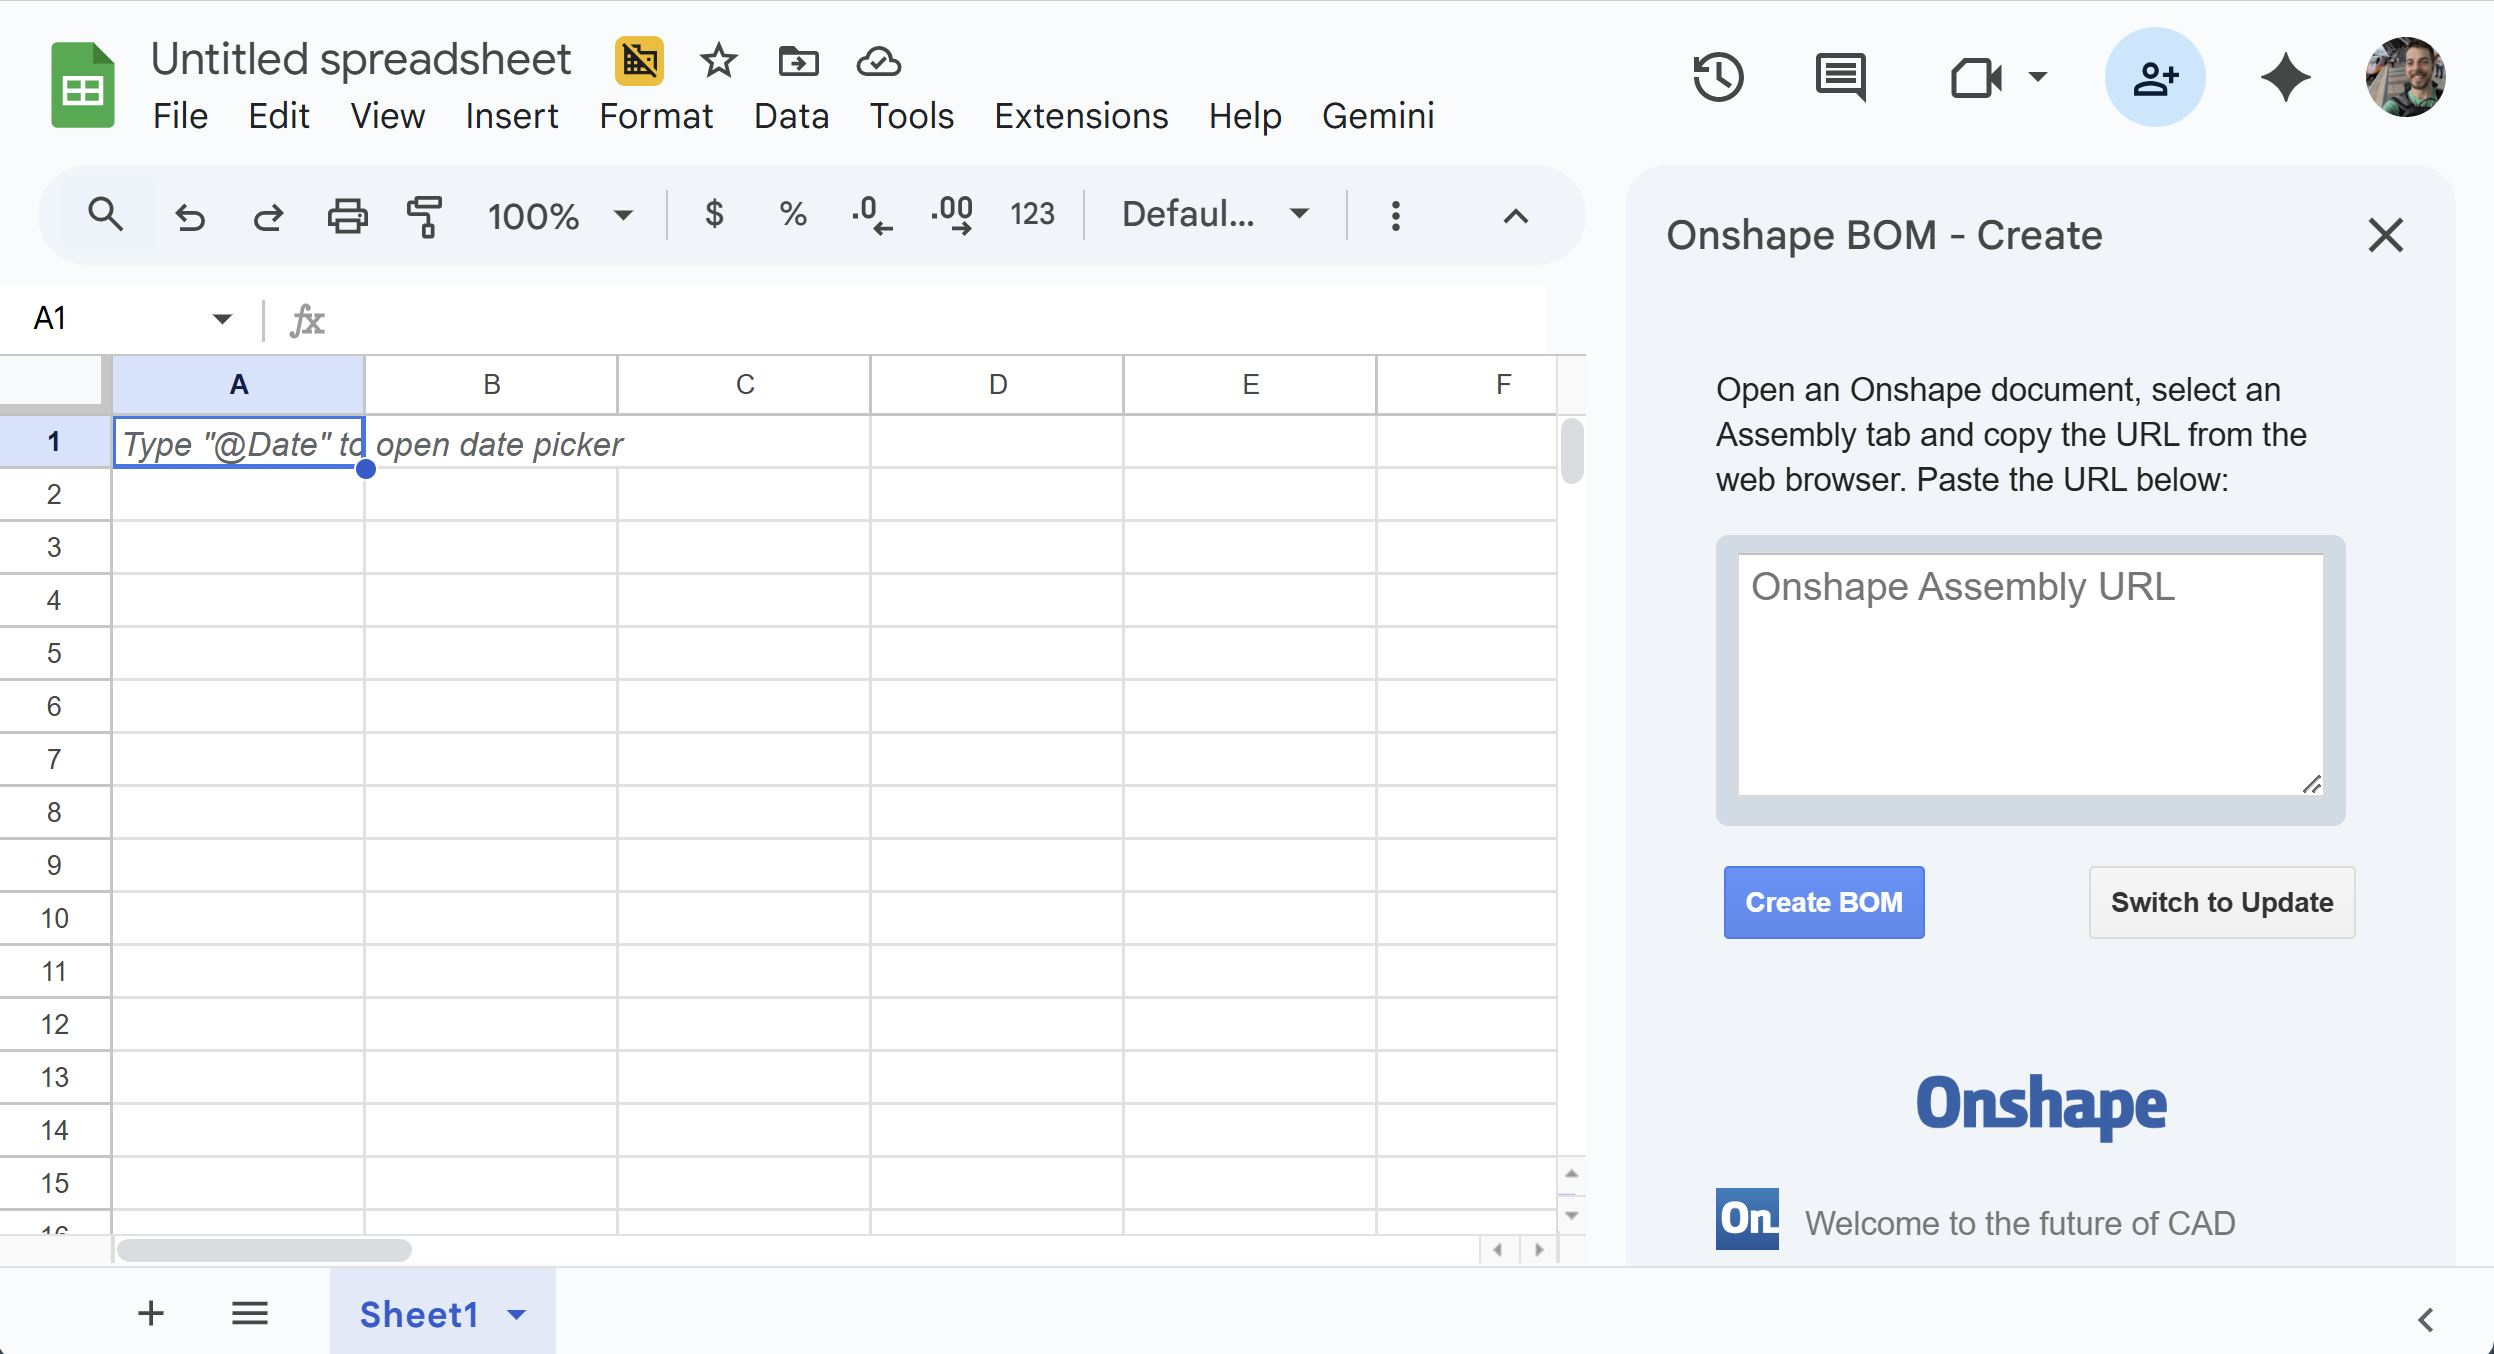
Task: Expand the zoom 100% dropdown
Action: pyautogui.click(x=560, y=216)
